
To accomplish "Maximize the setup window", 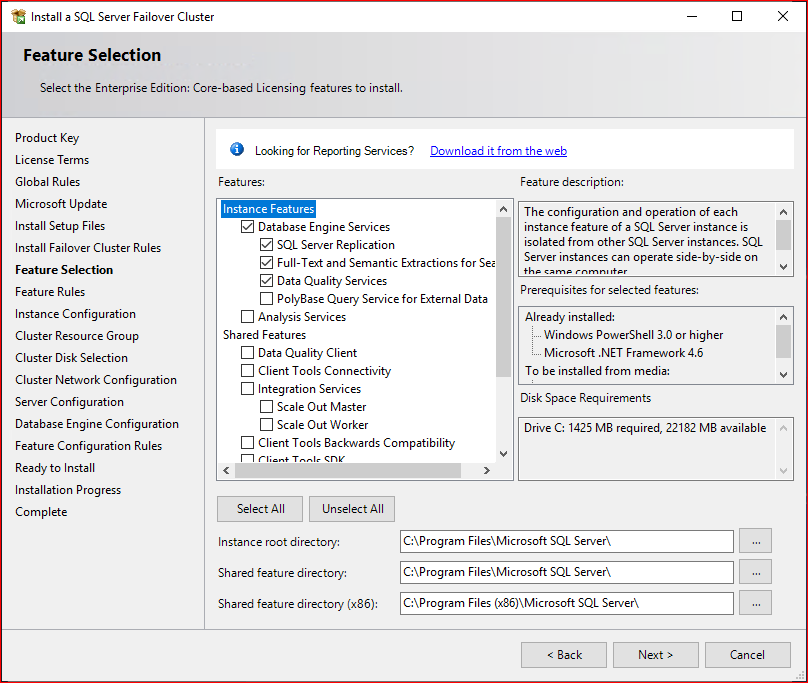I will pyautogui.click(x=737, y=16).
